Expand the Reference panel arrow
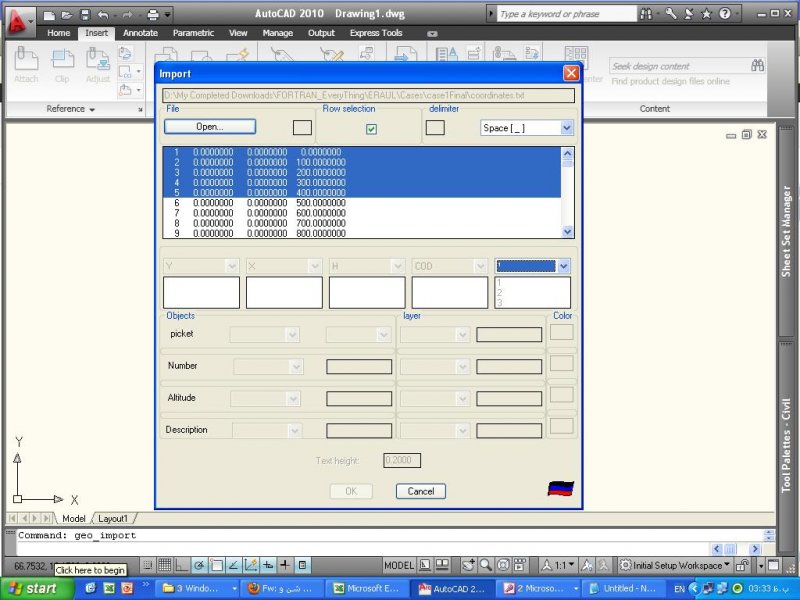The width and height of the screenshot is (800, 600). (x=92, y=109)
